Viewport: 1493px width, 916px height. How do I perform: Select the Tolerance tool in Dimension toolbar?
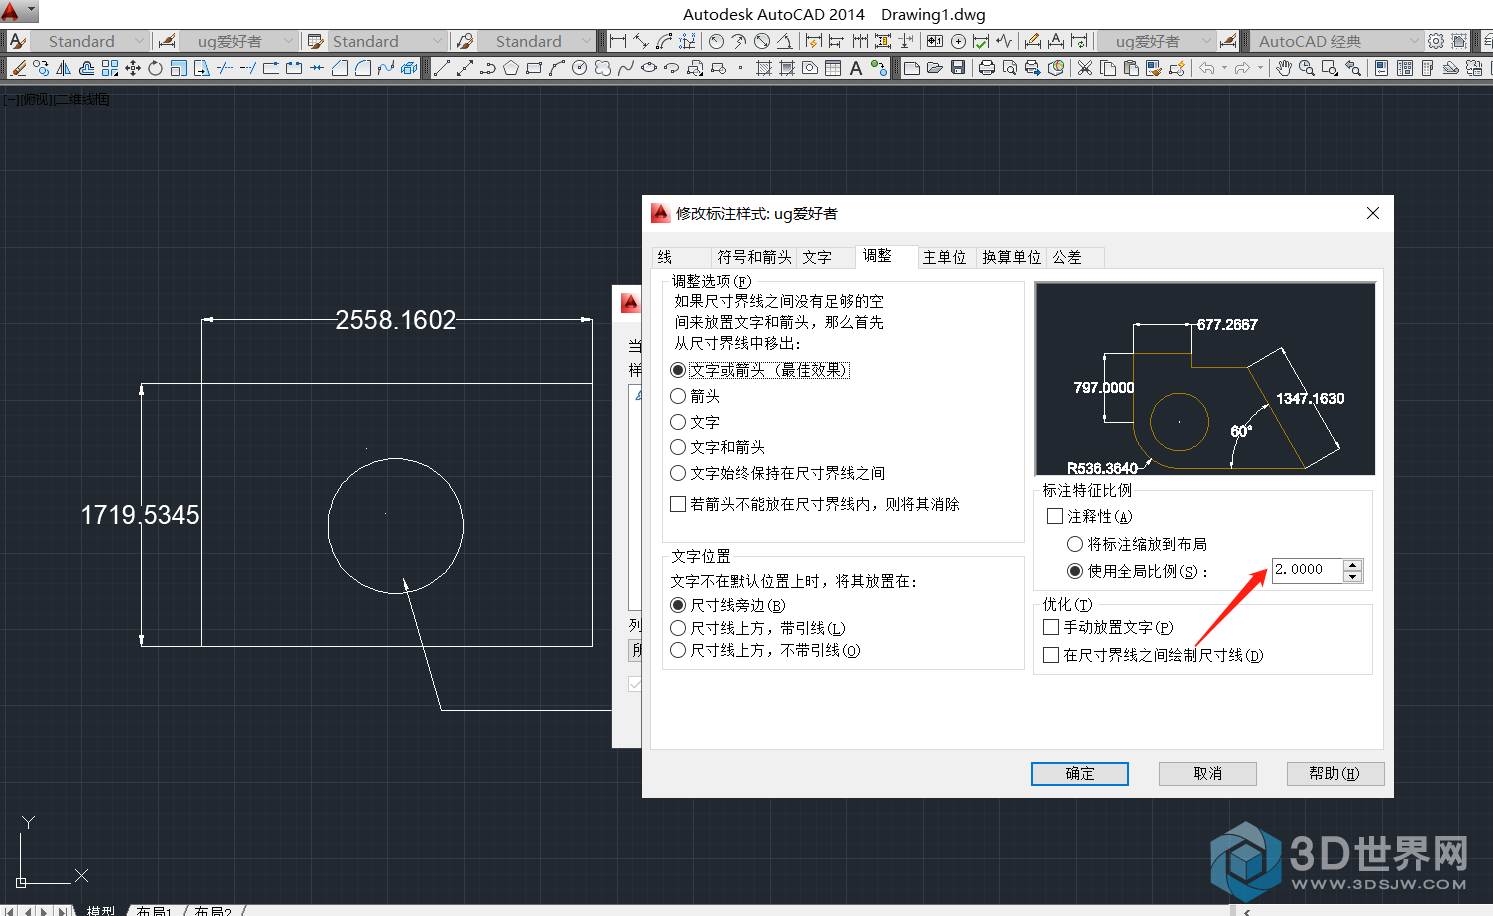point(935,41)
